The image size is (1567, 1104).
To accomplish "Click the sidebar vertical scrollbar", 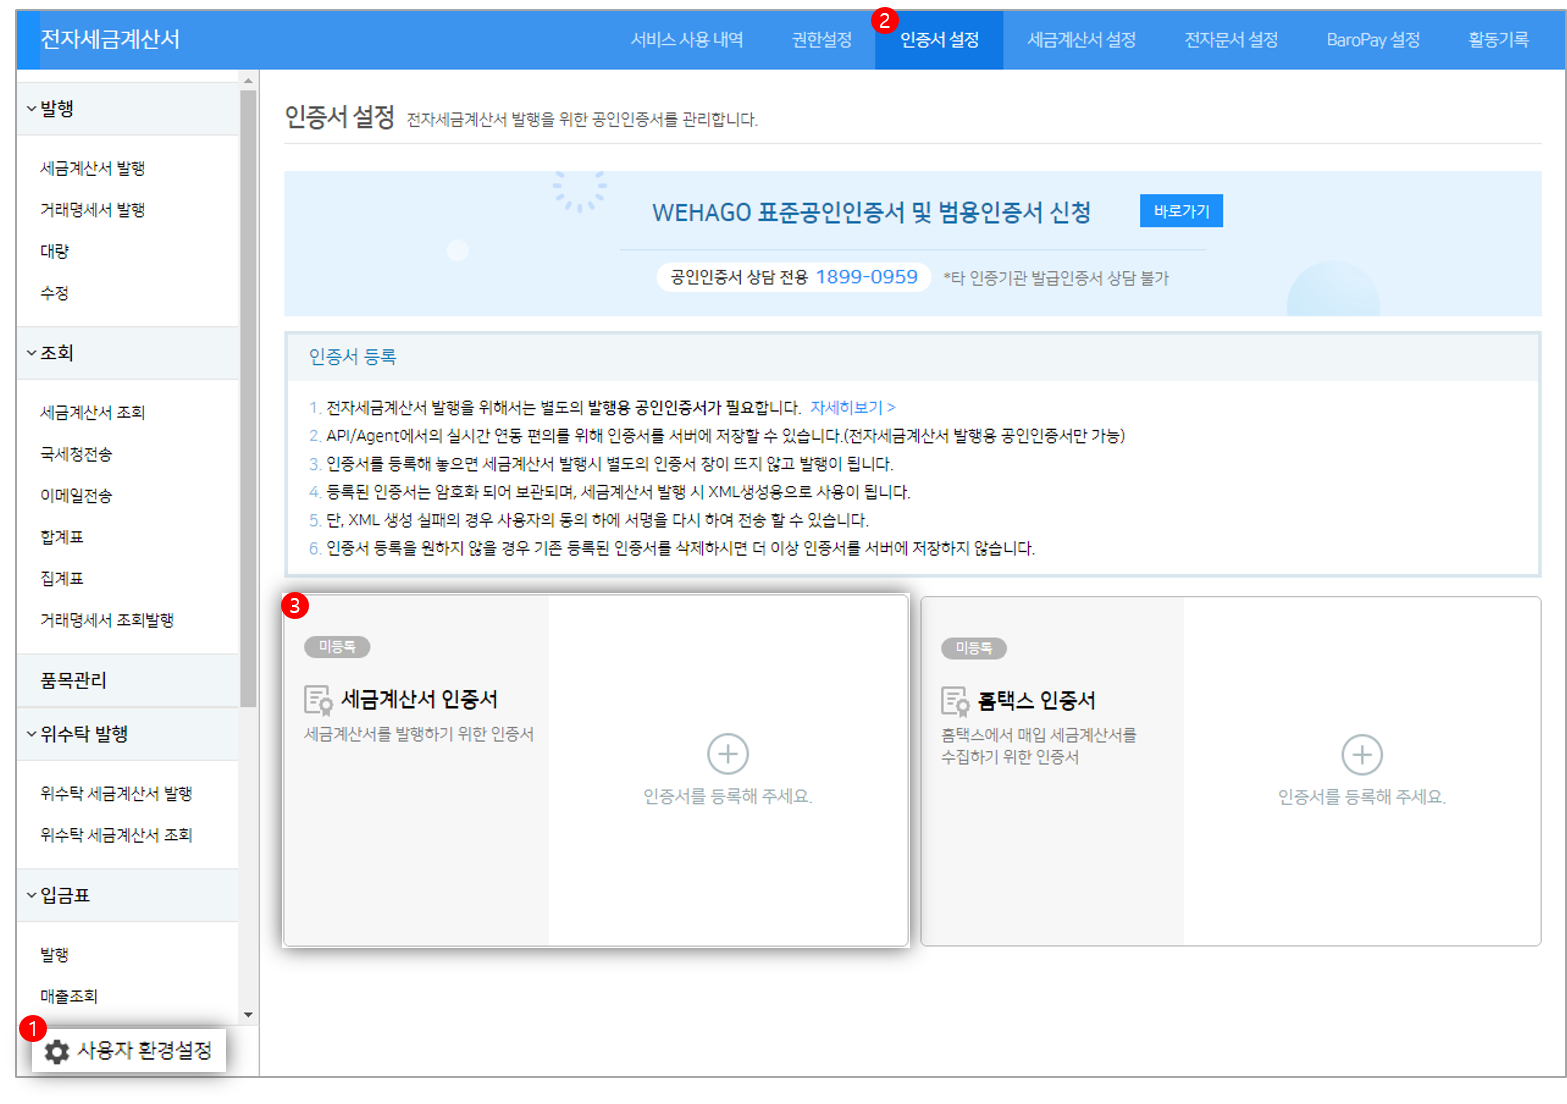I will [248, 400].
